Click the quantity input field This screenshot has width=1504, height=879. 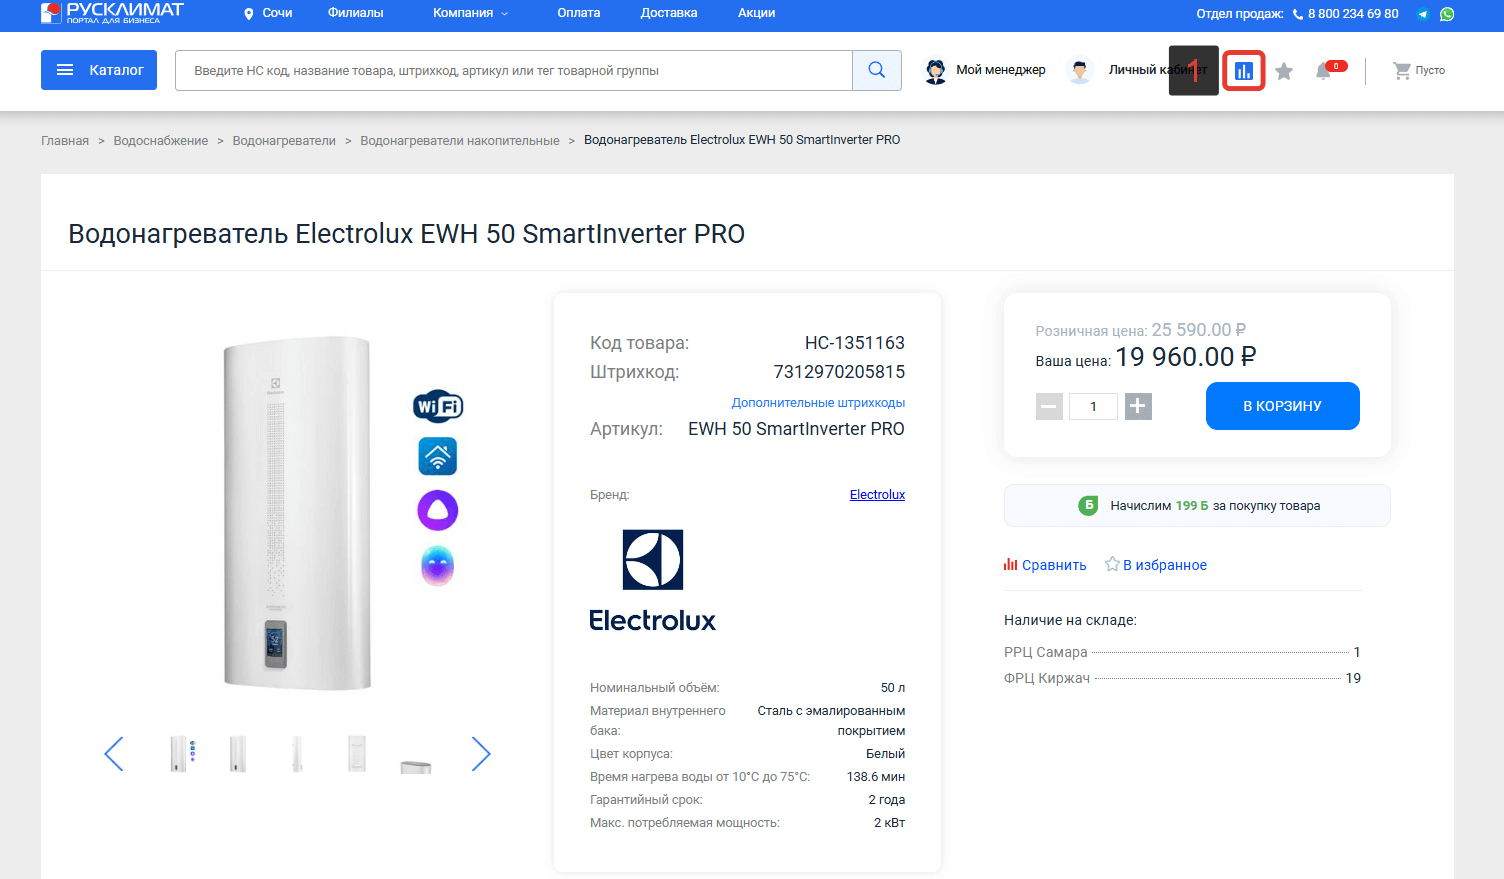click(1093, 406)
